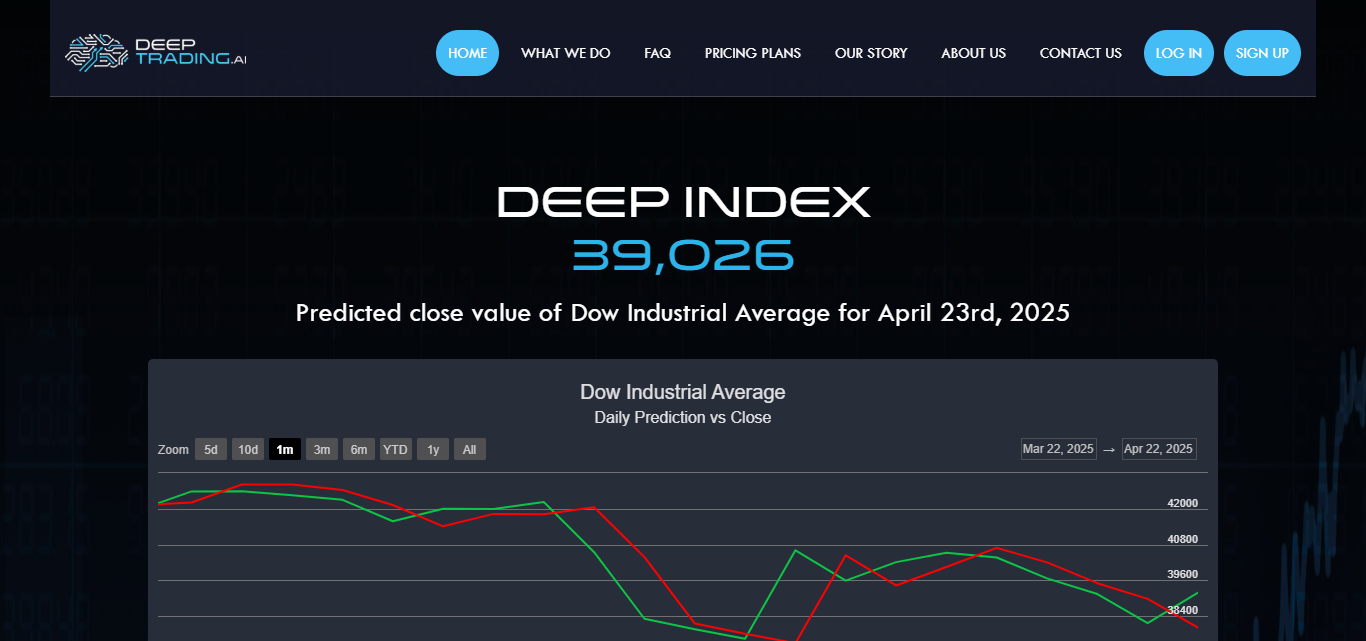
Task: Switch chart zoom to 6m
Action: coord(359,449)
